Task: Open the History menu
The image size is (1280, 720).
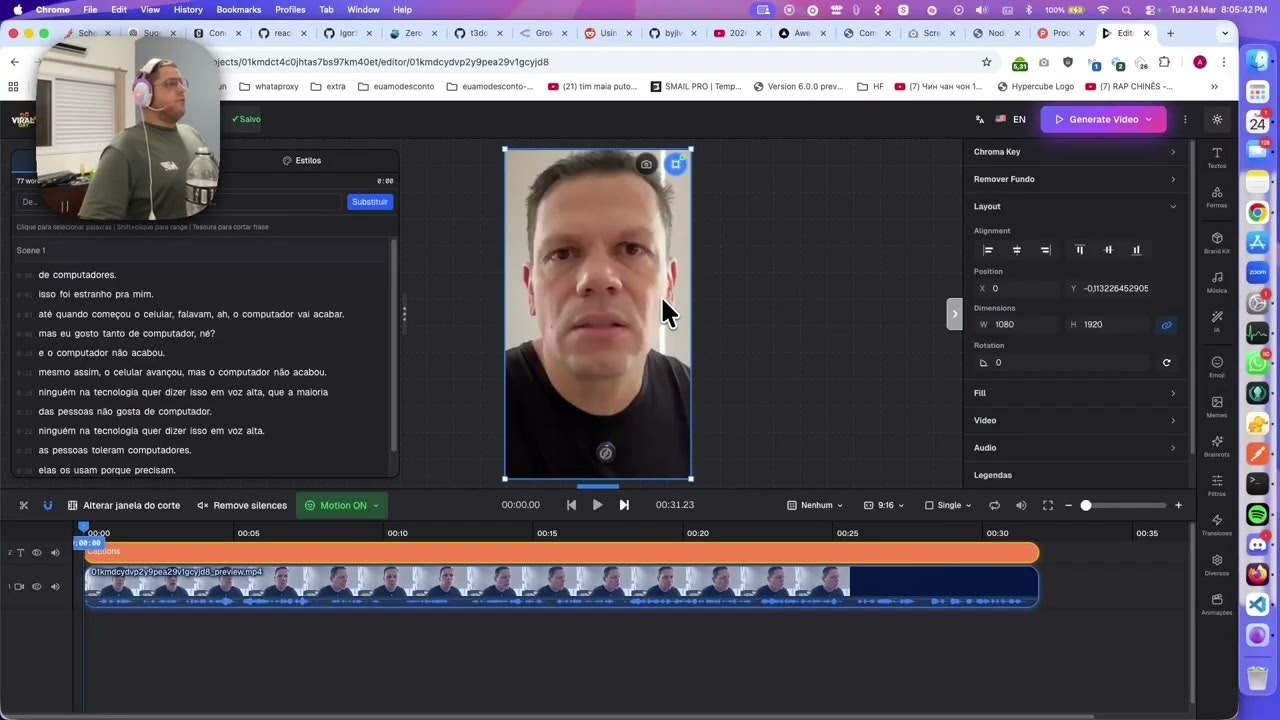Action: (188, 9)
